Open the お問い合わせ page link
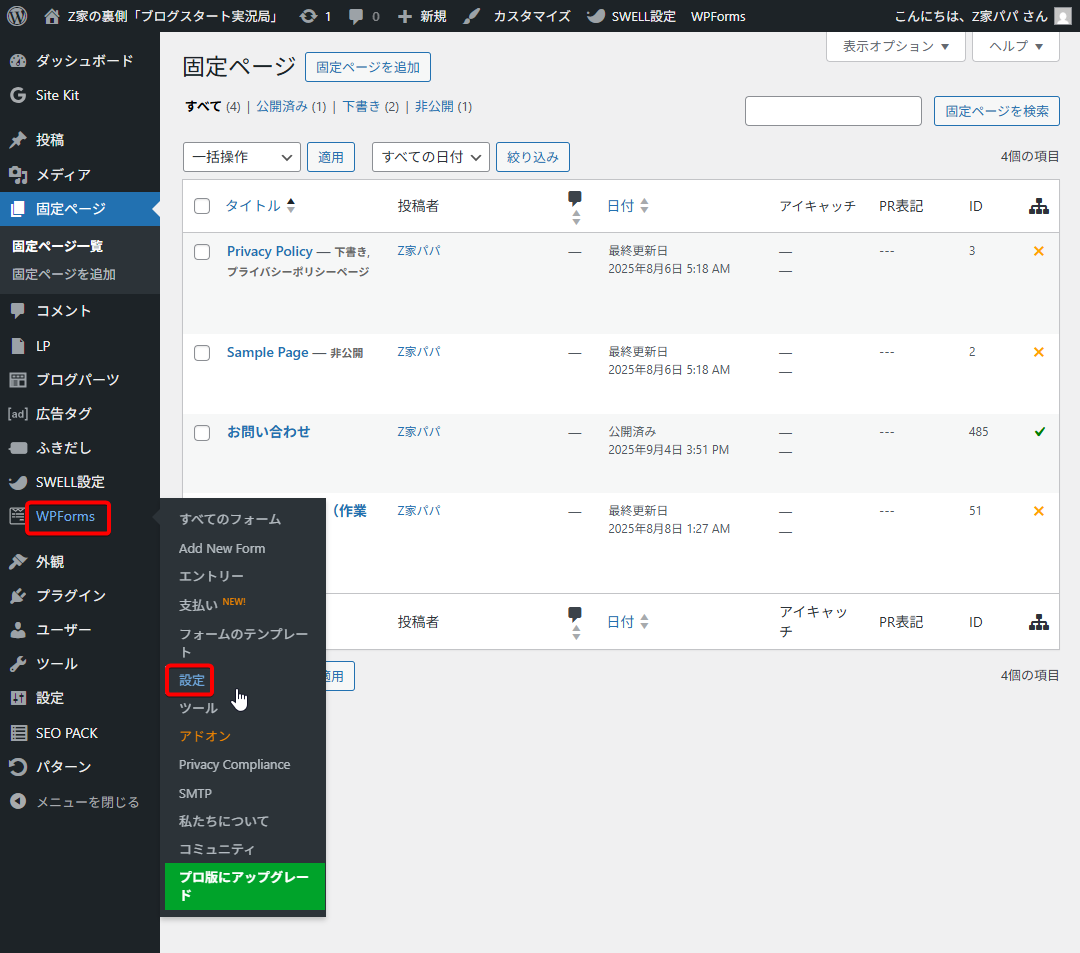Screen dimensions: 1080x953 (x=268, y=432)
